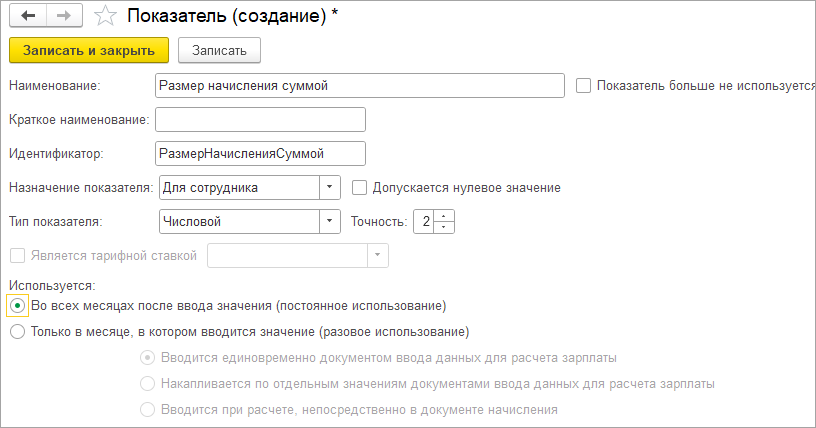Choose 'Накапливается по отдельным значениям' radio option

[x=148, y=384]
